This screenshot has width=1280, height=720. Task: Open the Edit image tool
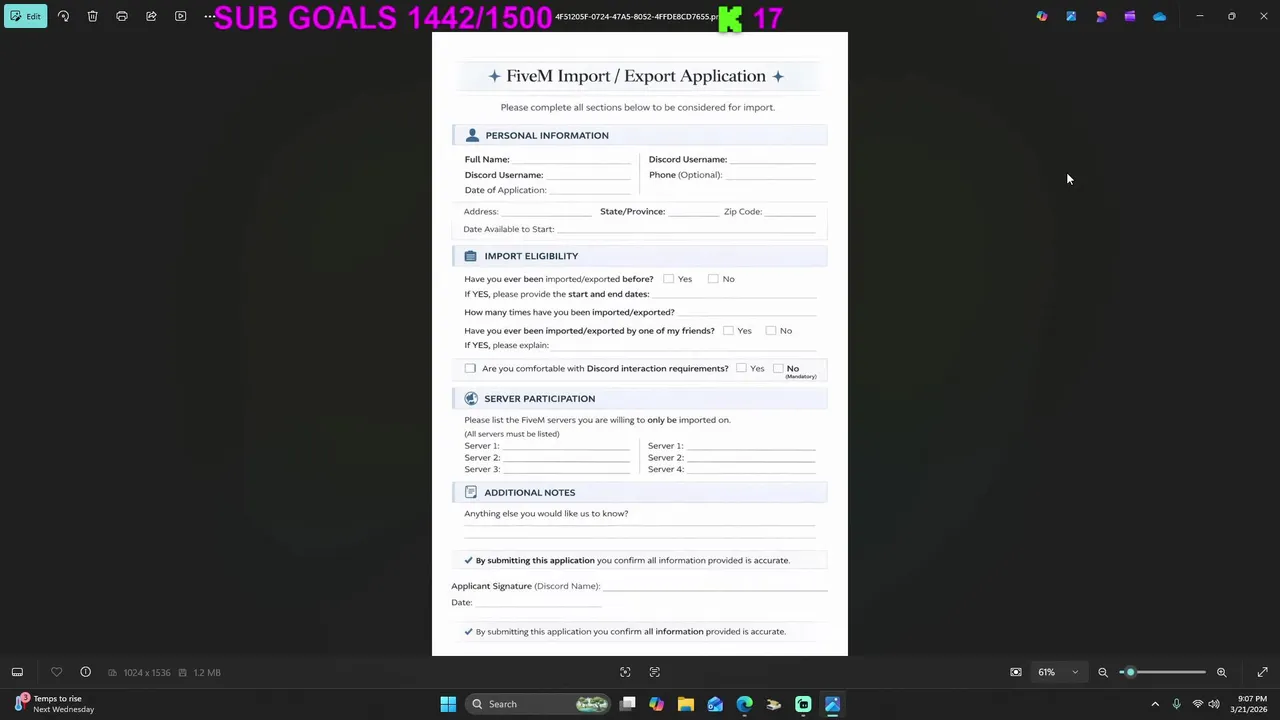click(x=25, y=16)
